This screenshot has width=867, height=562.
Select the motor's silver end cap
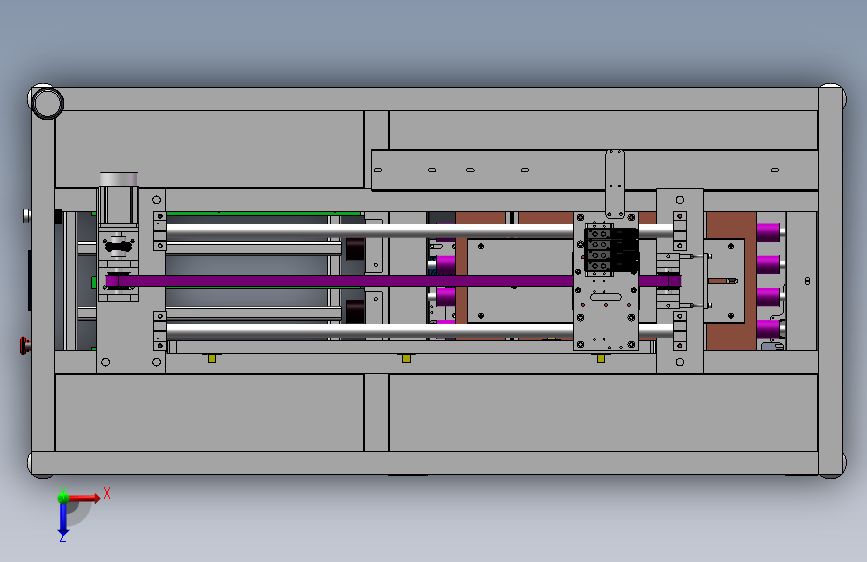[x=118, y=179]
